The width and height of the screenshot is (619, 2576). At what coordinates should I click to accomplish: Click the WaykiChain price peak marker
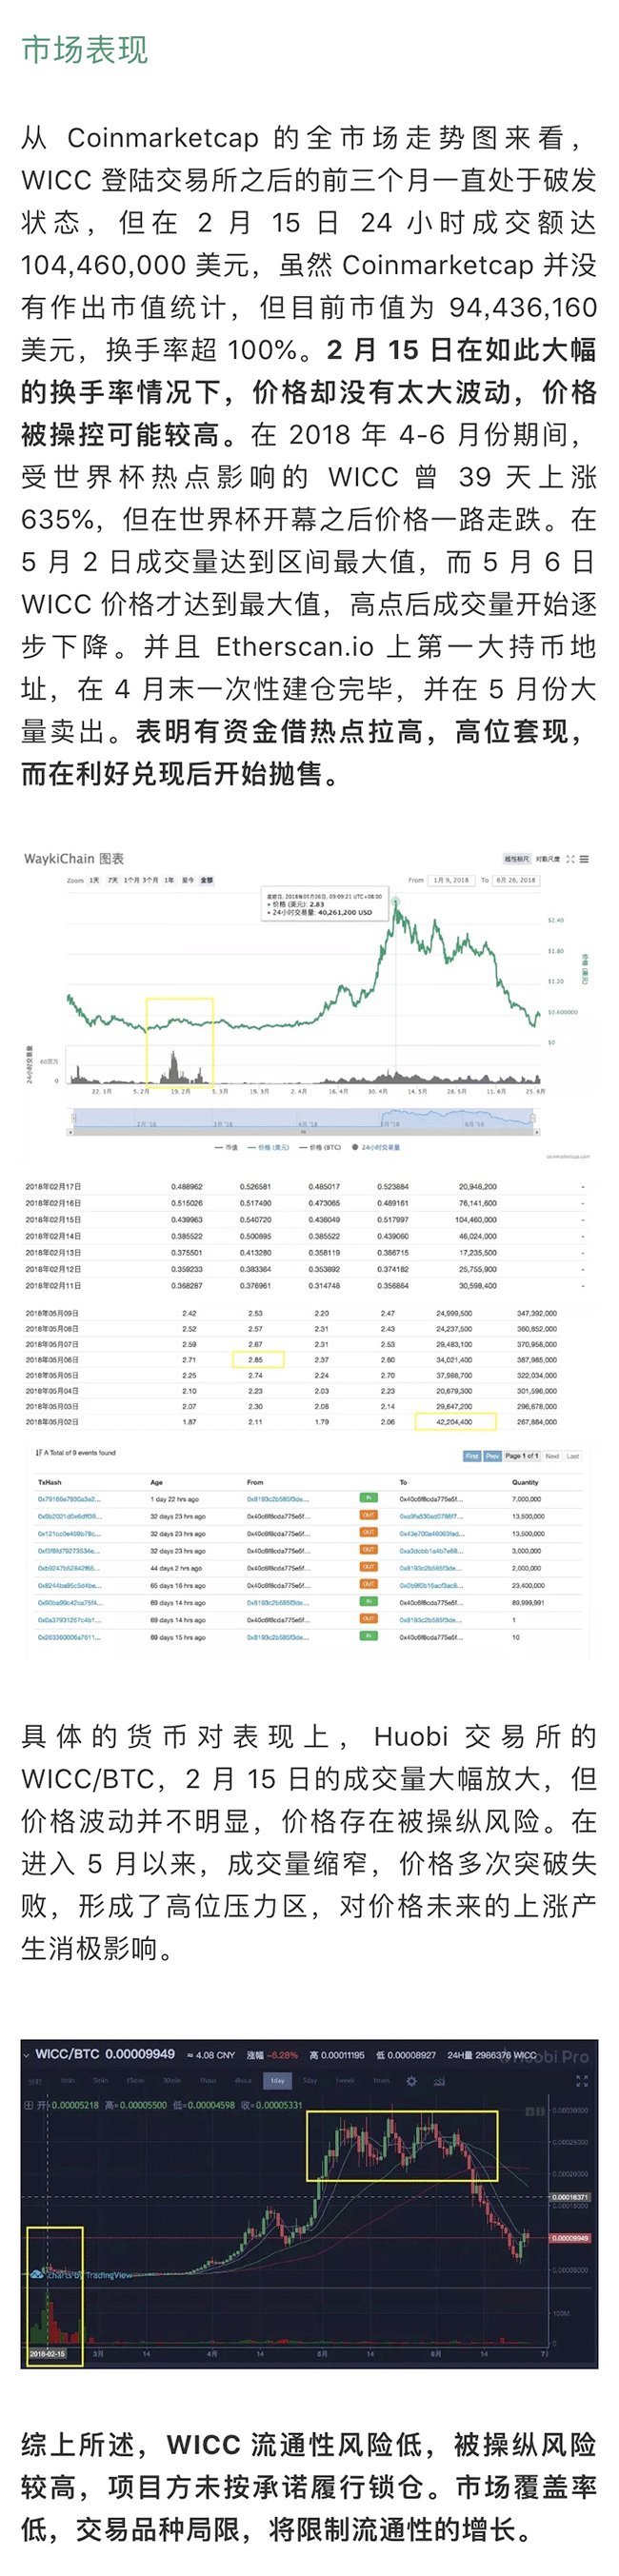pos(396,902)
